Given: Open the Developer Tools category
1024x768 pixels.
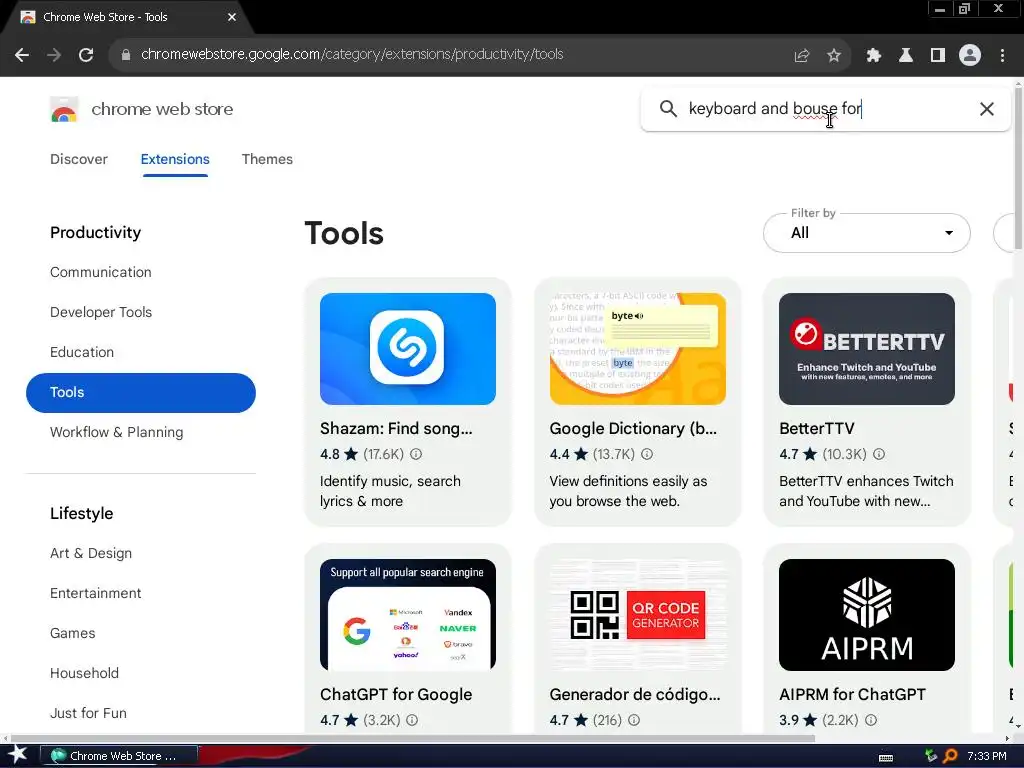Looking at the screenshot, I should coord(101,312).
